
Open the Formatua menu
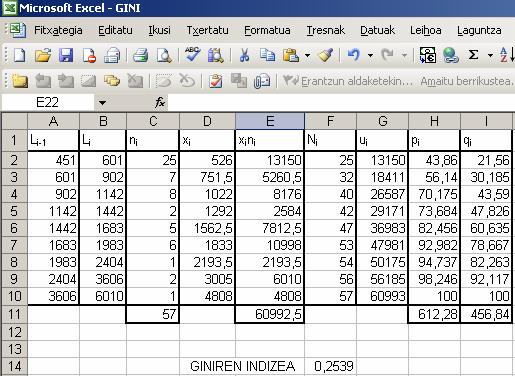coord(267,30)
